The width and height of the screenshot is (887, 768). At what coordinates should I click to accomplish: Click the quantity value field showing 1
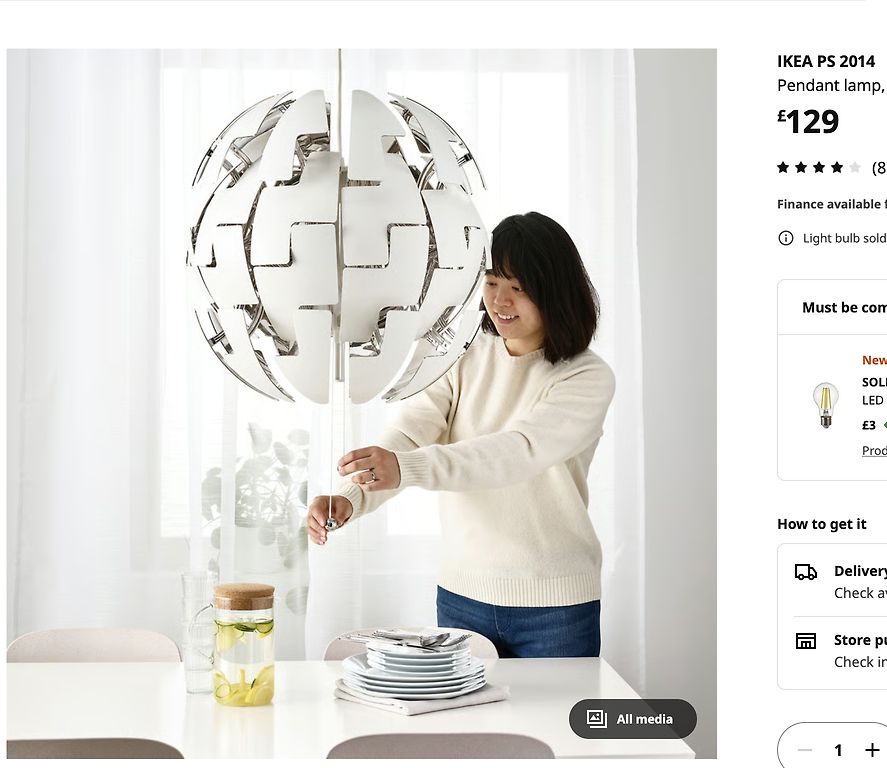pyautogui.click(x=838, y=750)
